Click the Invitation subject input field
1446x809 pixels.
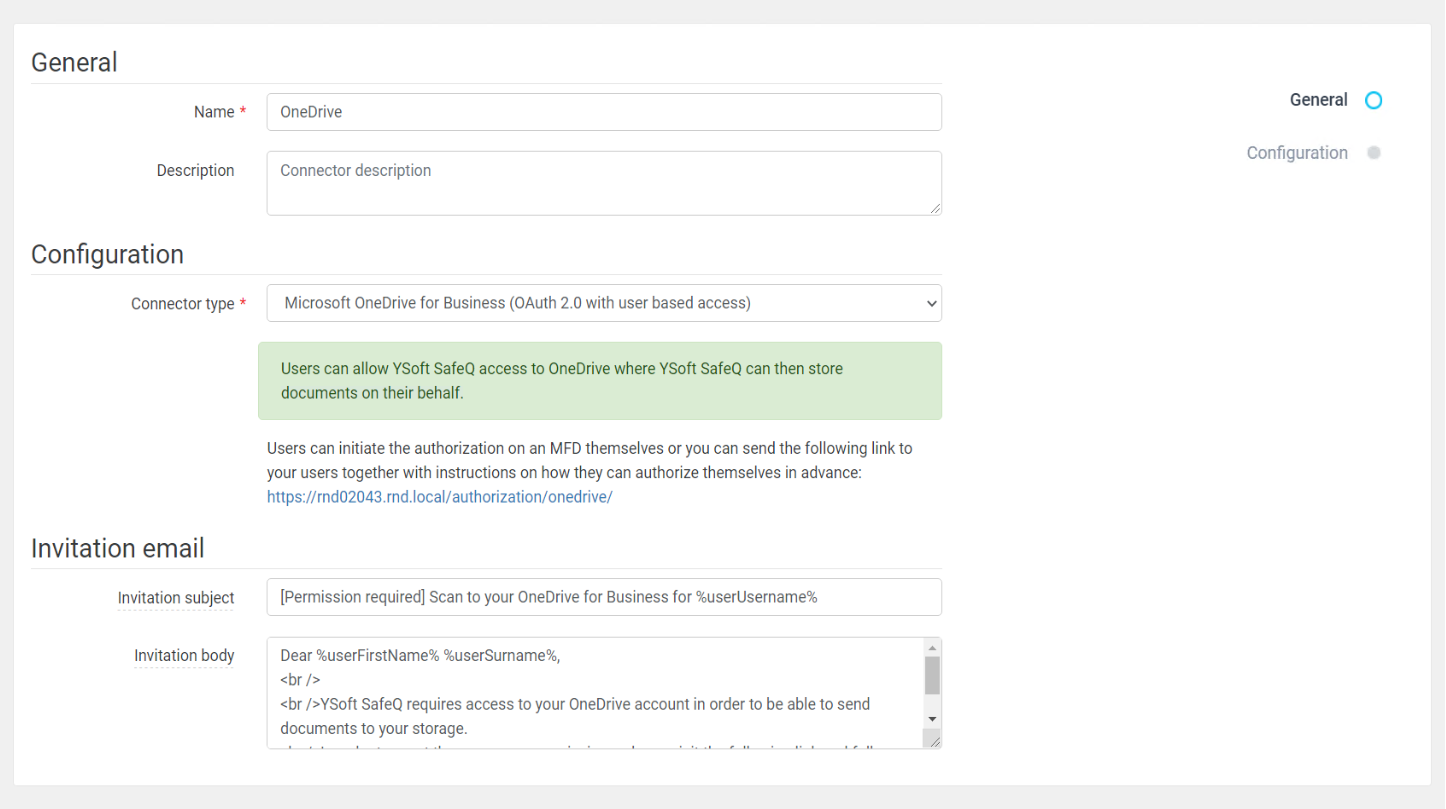click(x=604, y=597)
